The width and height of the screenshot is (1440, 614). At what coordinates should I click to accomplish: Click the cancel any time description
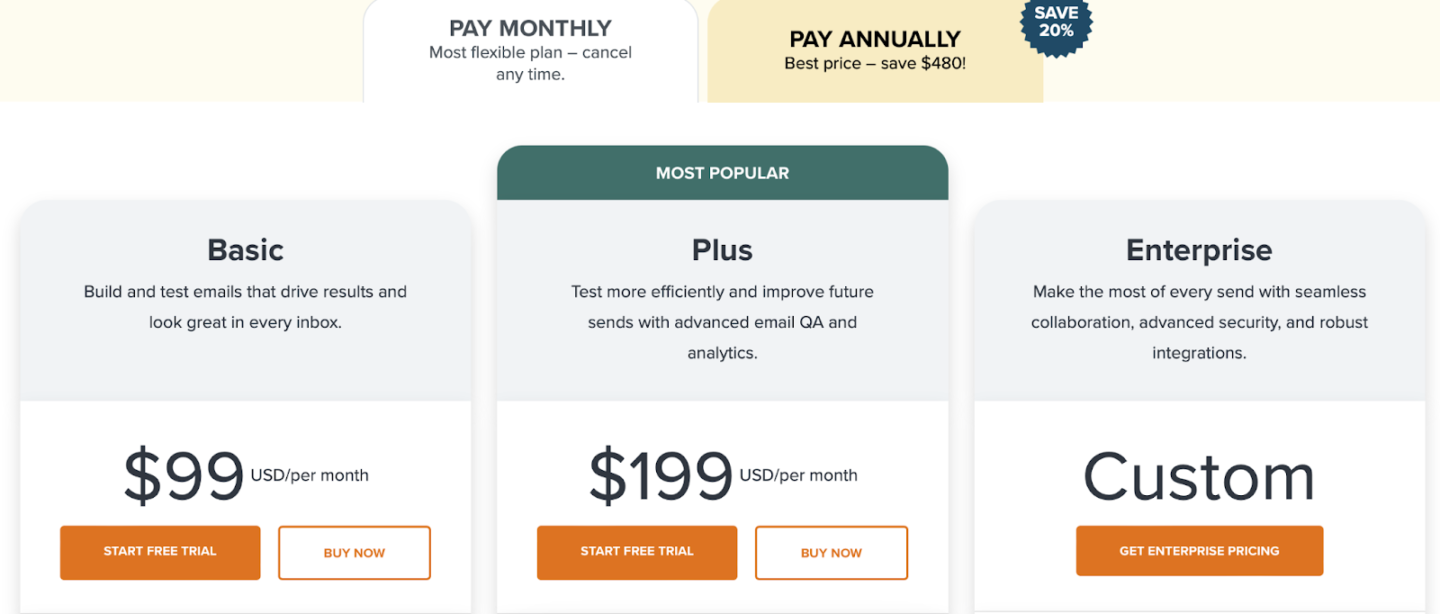coord(530,62)
